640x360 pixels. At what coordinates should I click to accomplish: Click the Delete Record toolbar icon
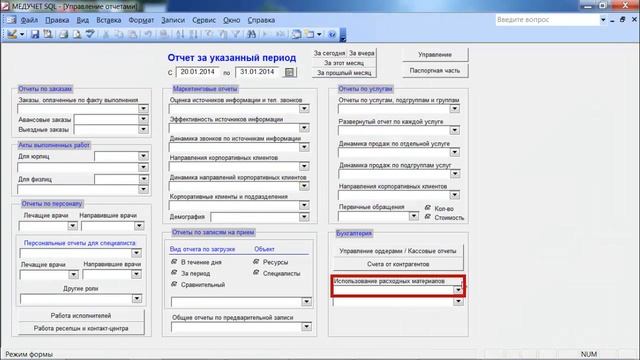[x=281, y=34]
